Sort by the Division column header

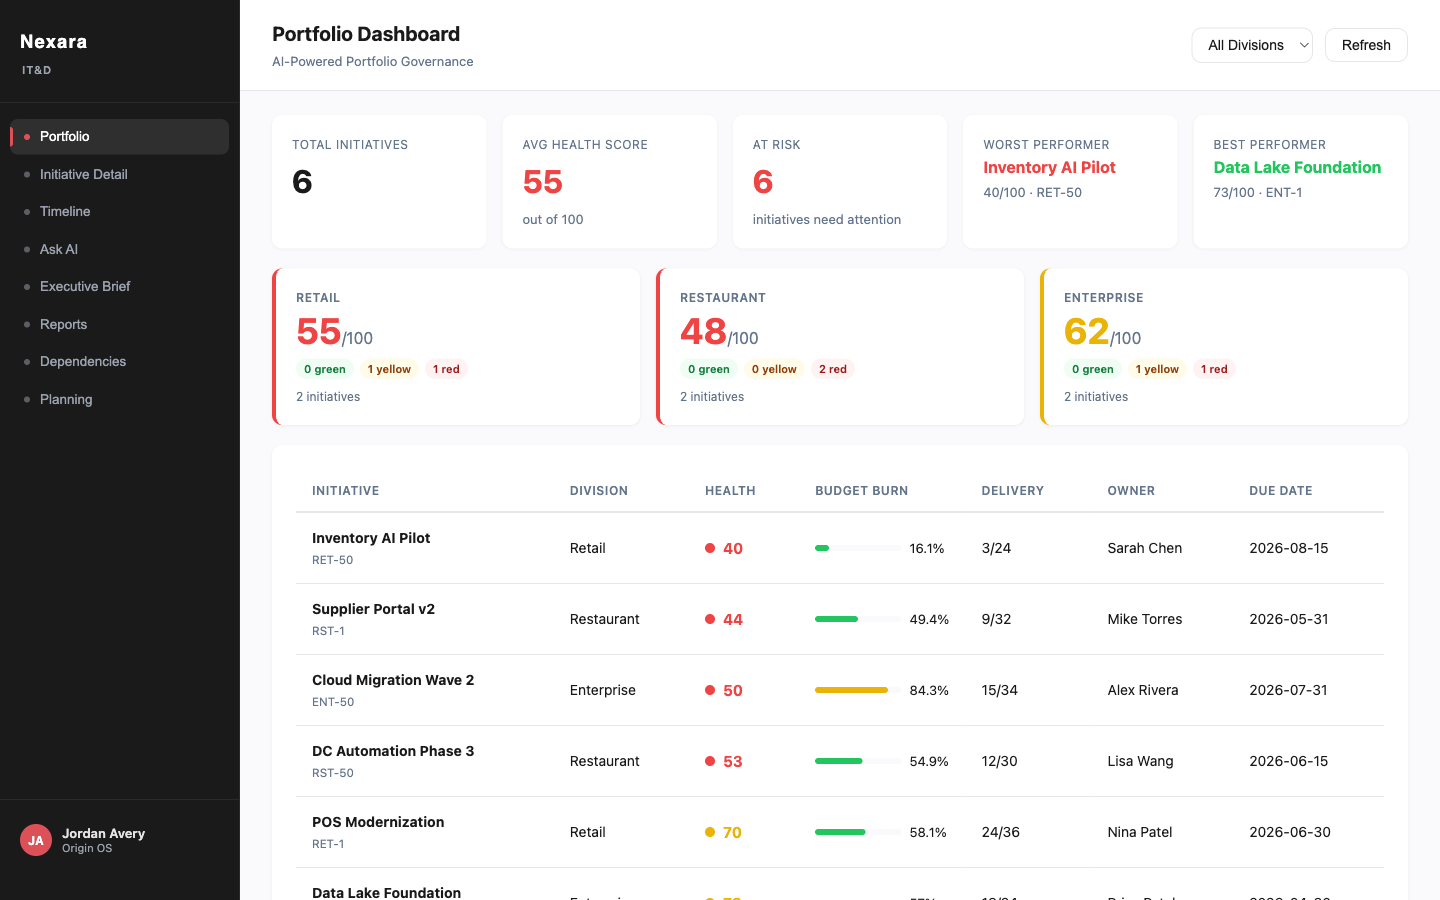[599, 491]
